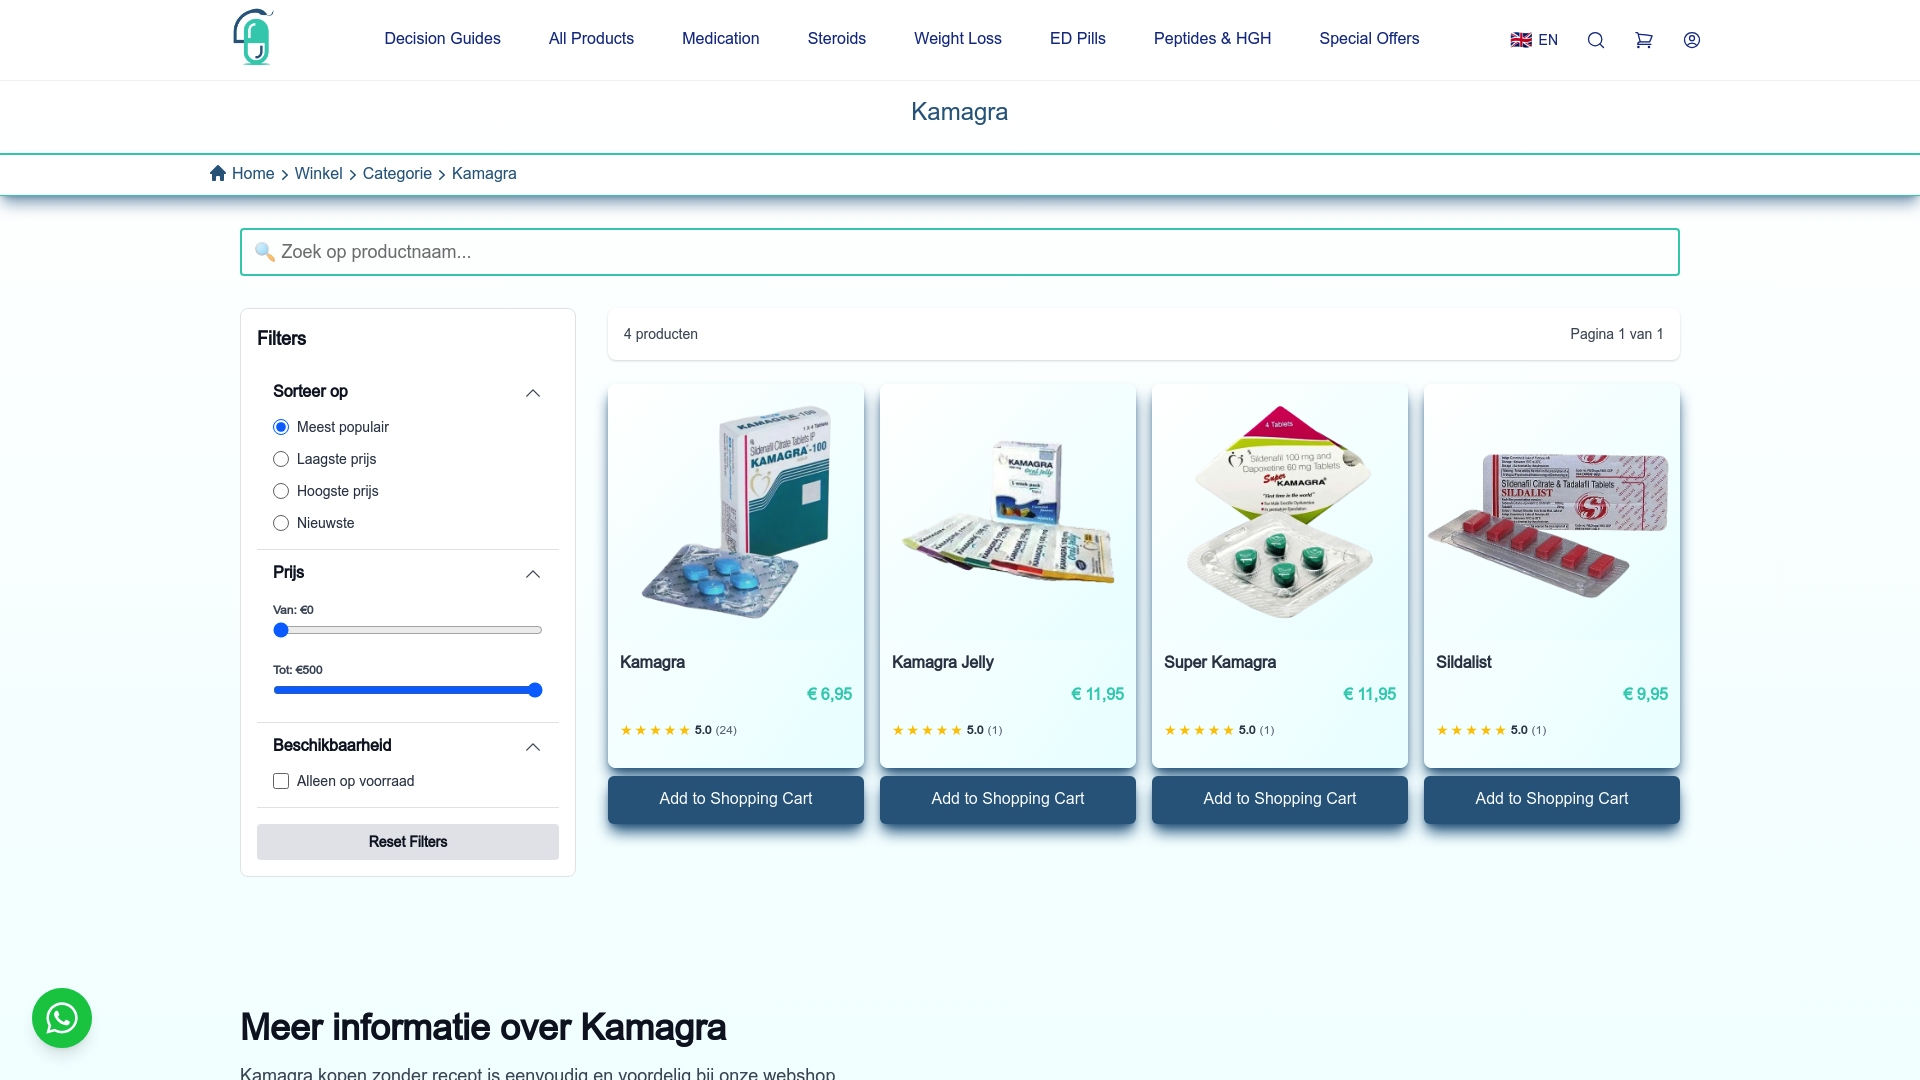Viewport: 1920px width, 1080px height.
Task: Go to Categorie breadcrumb link
Action: [397, 173]
